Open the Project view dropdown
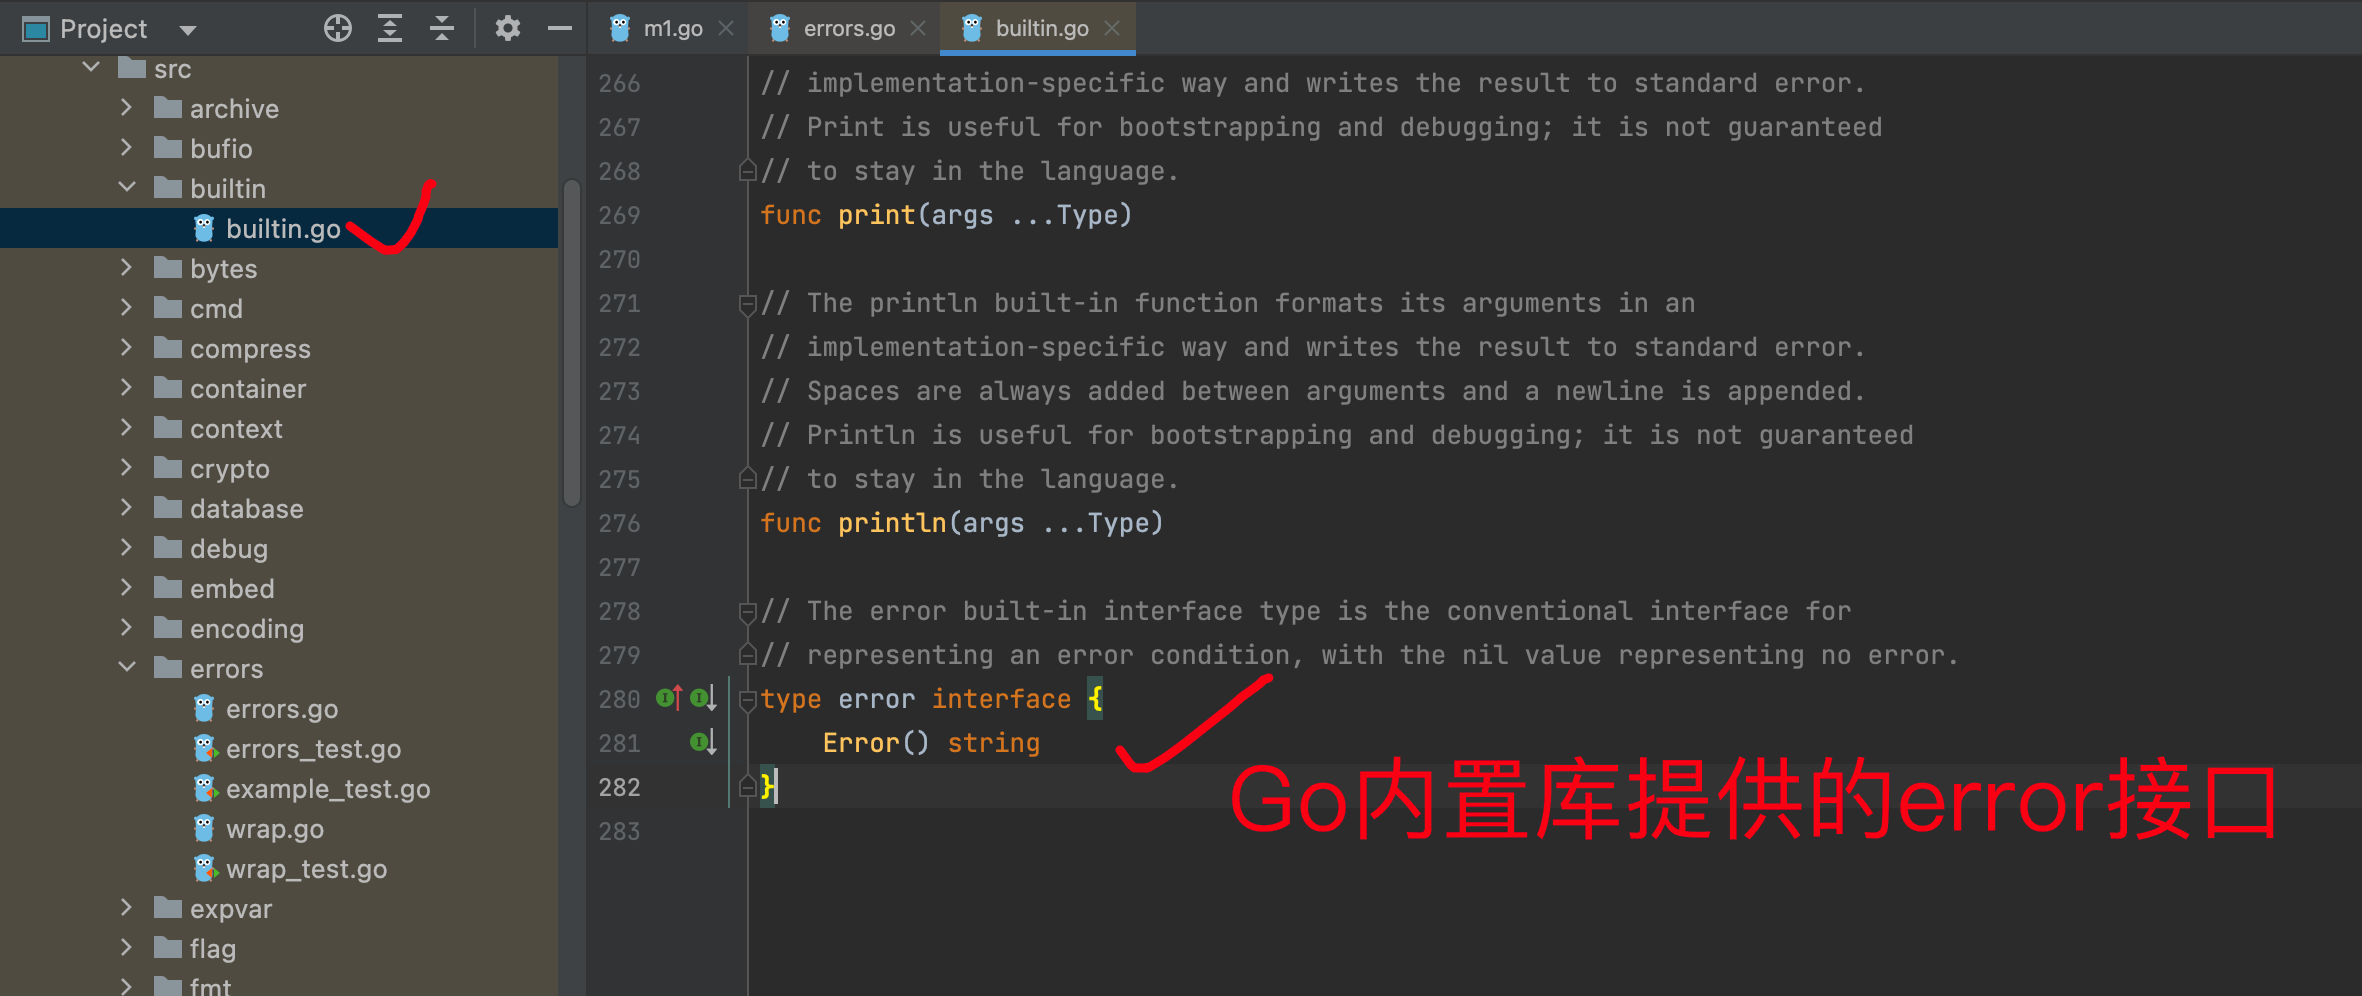The height and width of the screenshot is (996, 2362). coord(188,30)
